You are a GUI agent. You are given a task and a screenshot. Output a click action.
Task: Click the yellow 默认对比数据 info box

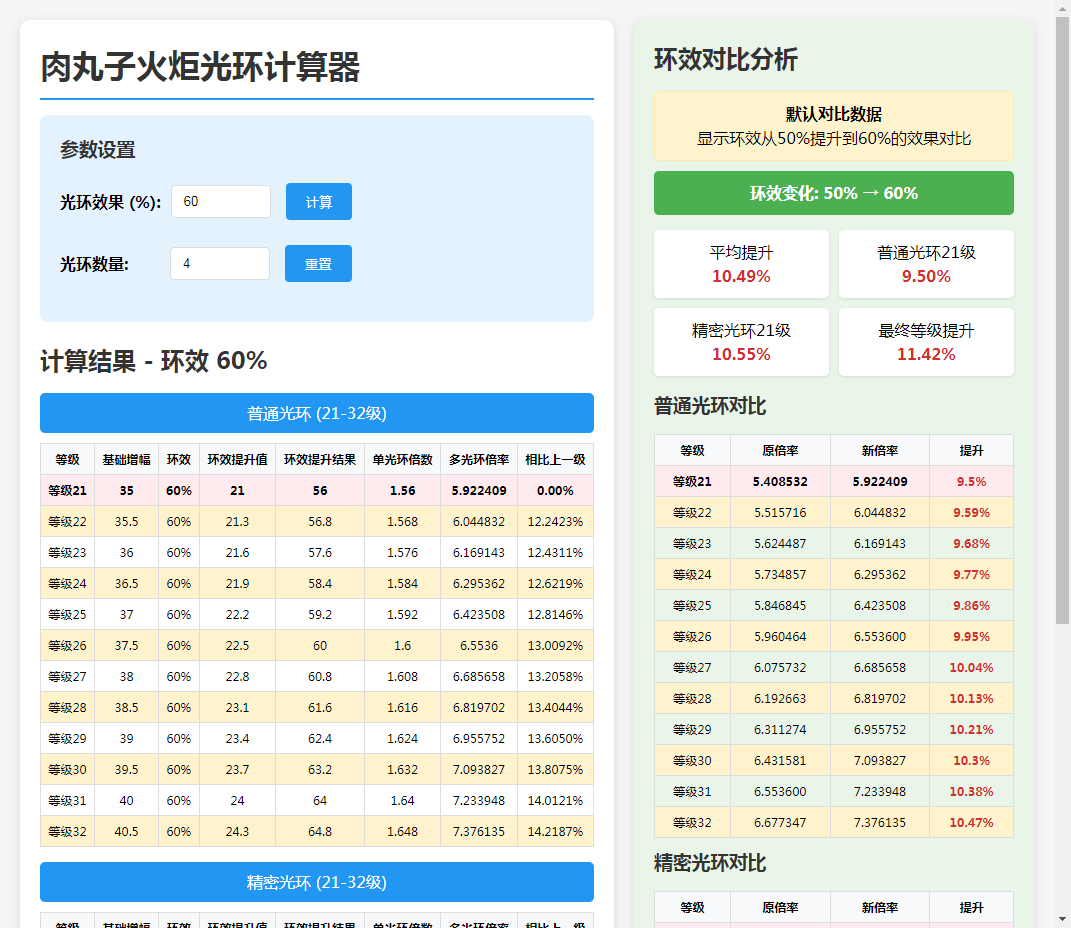point(833,127)
